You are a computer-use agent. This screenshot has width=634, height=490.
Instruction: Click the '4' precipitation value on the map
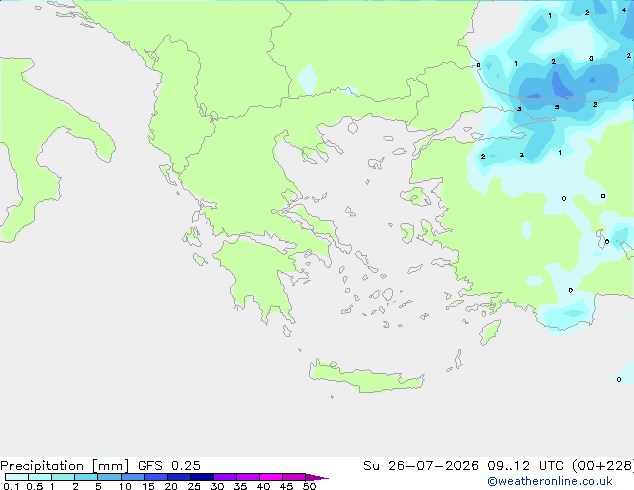click(624, 10)
